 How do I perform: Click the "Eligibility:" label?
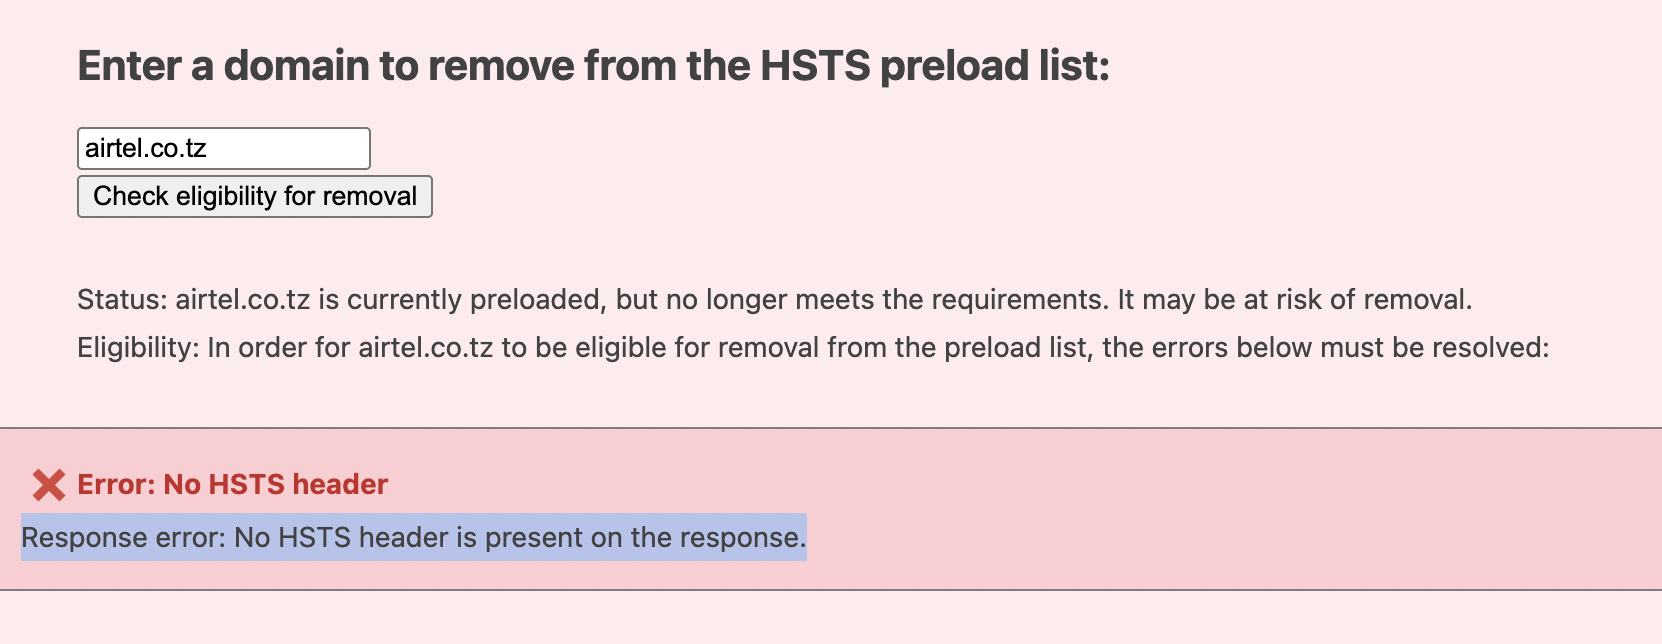pos(138,348)
